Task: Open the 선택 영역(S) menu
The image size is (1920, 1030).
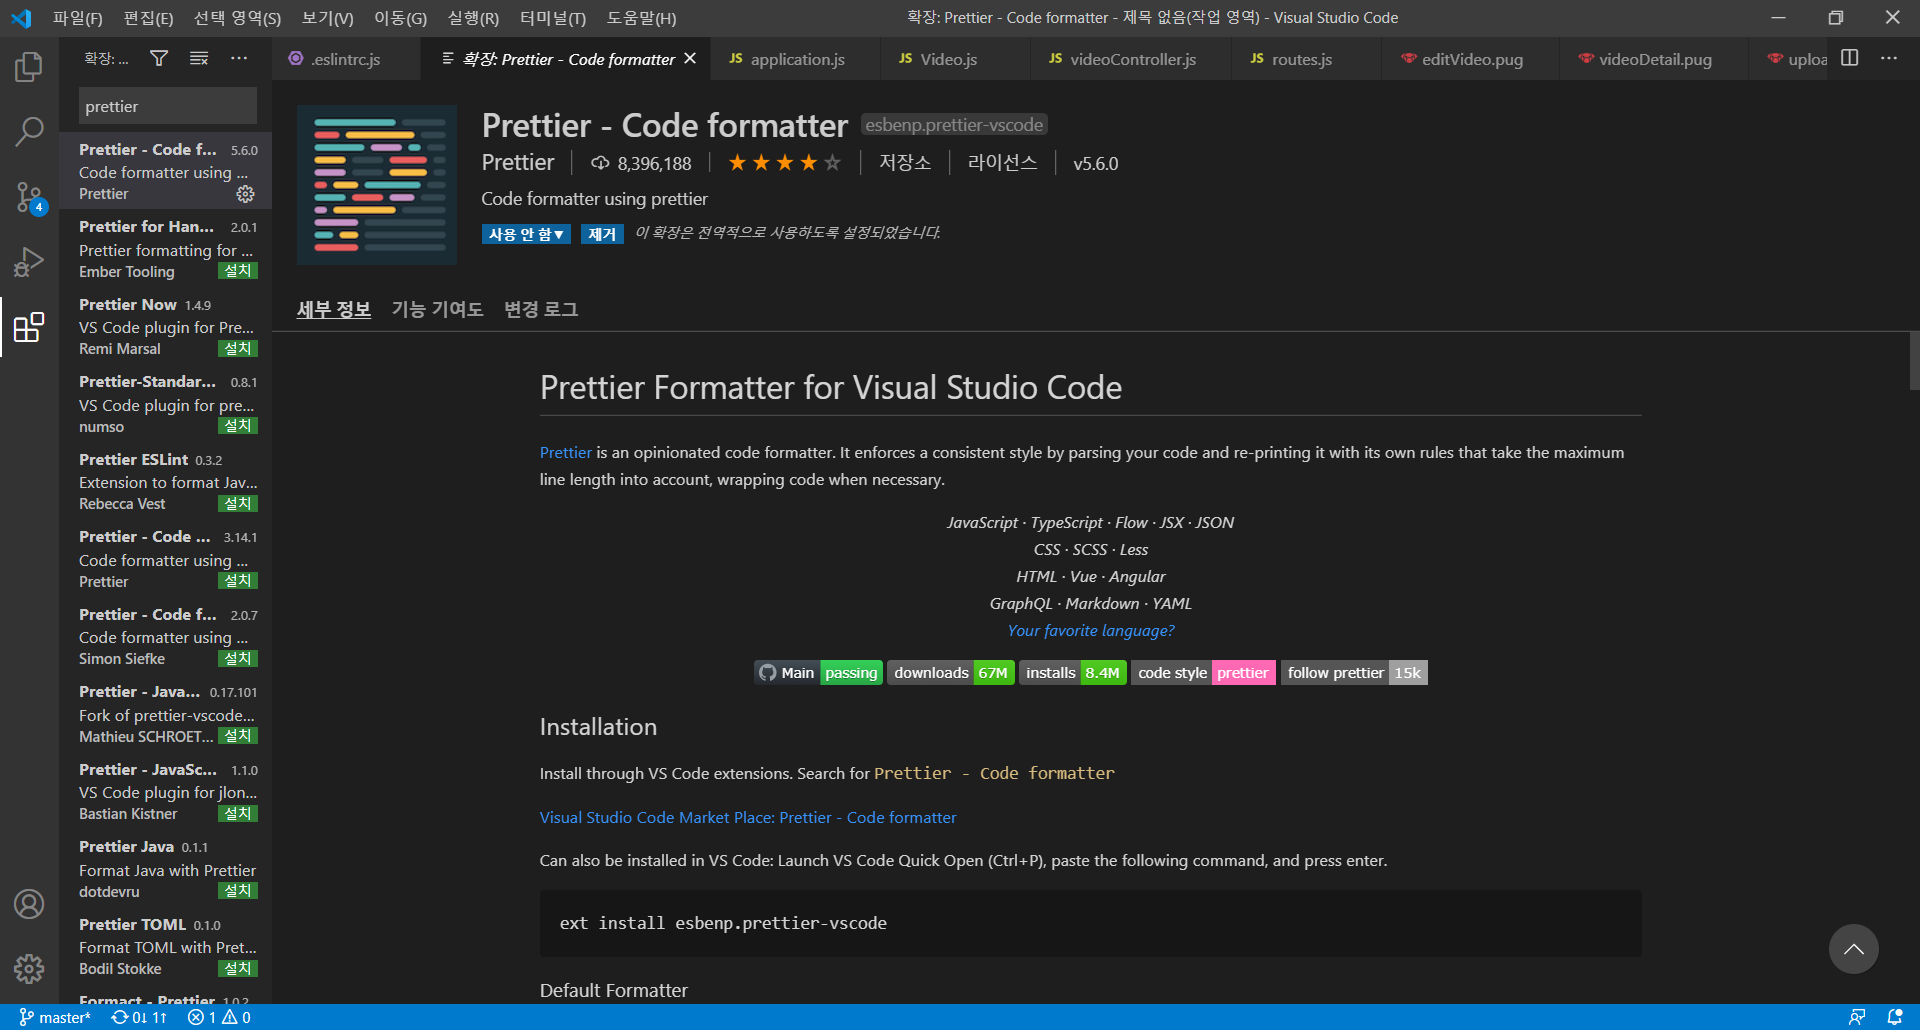Action: [x=238, y=18]
